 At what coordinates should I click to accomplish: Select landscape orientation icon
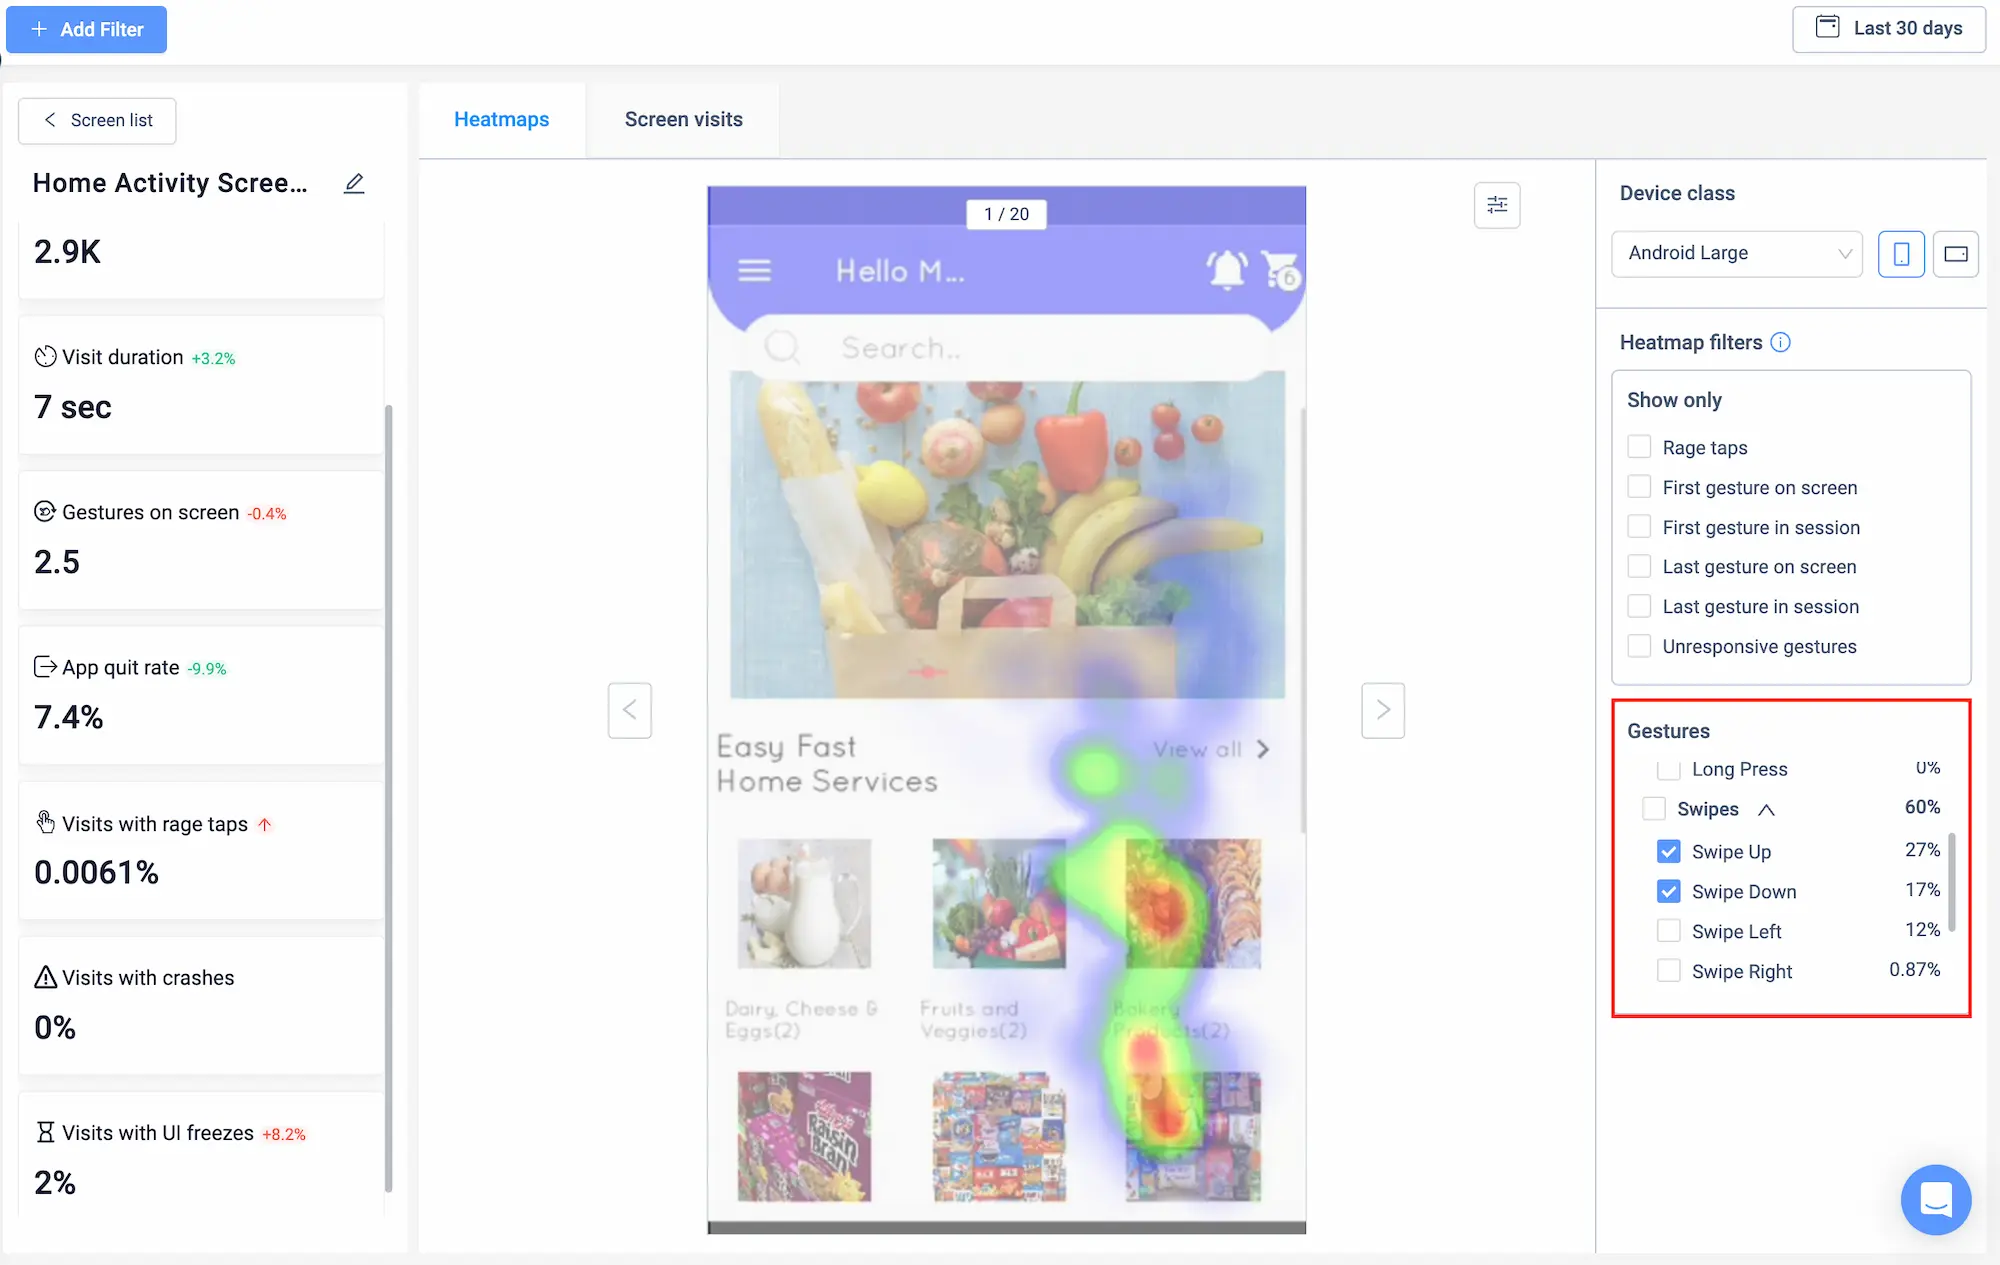pyautogui.click(x=1956, y=254)
